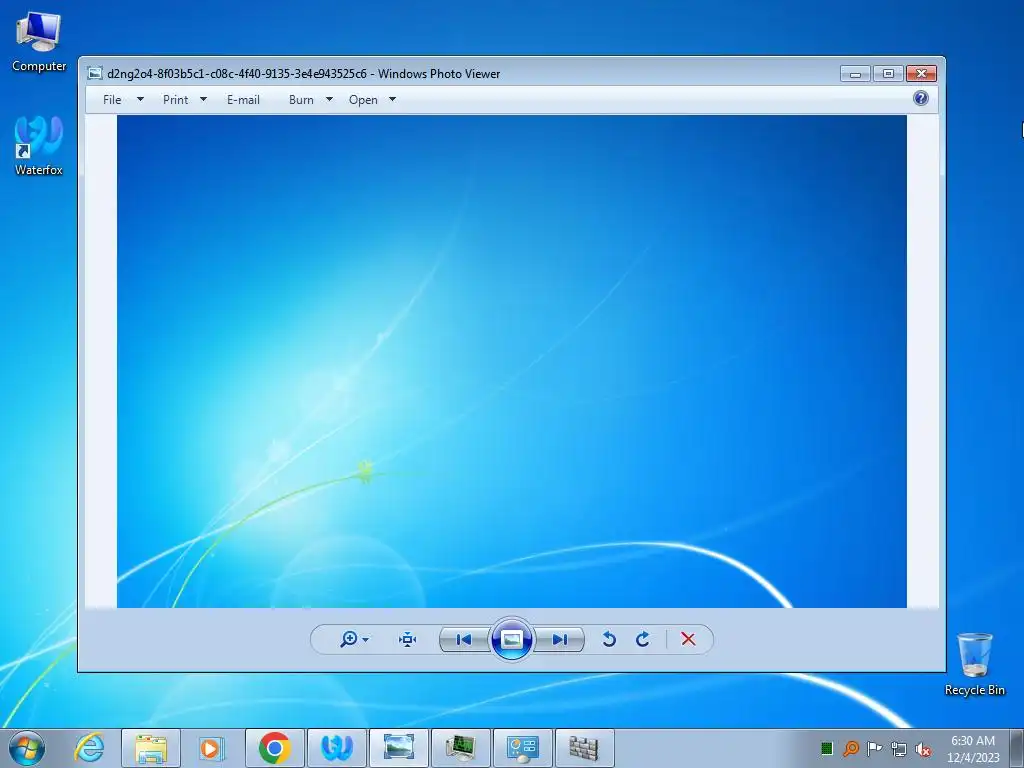Start the slide show
The height and width of the screenshot is (768, 1024).
511,639
